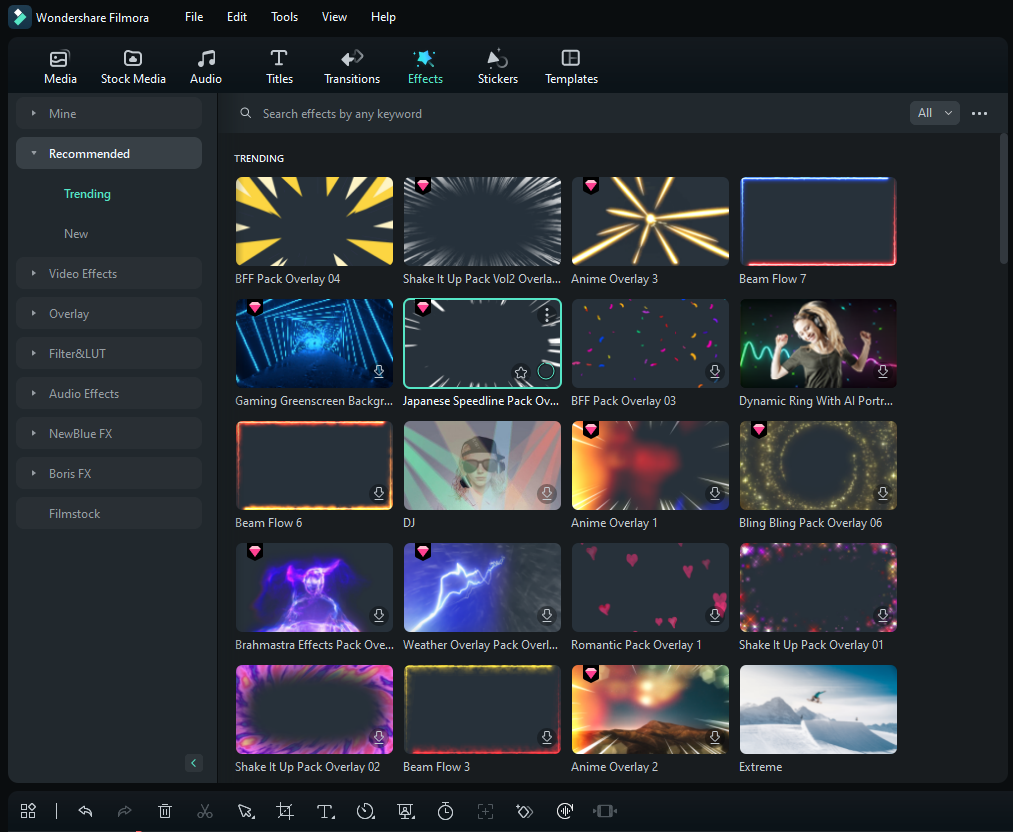
Task: Collapse the left sidebar panel
Action: tap(194, 763)
